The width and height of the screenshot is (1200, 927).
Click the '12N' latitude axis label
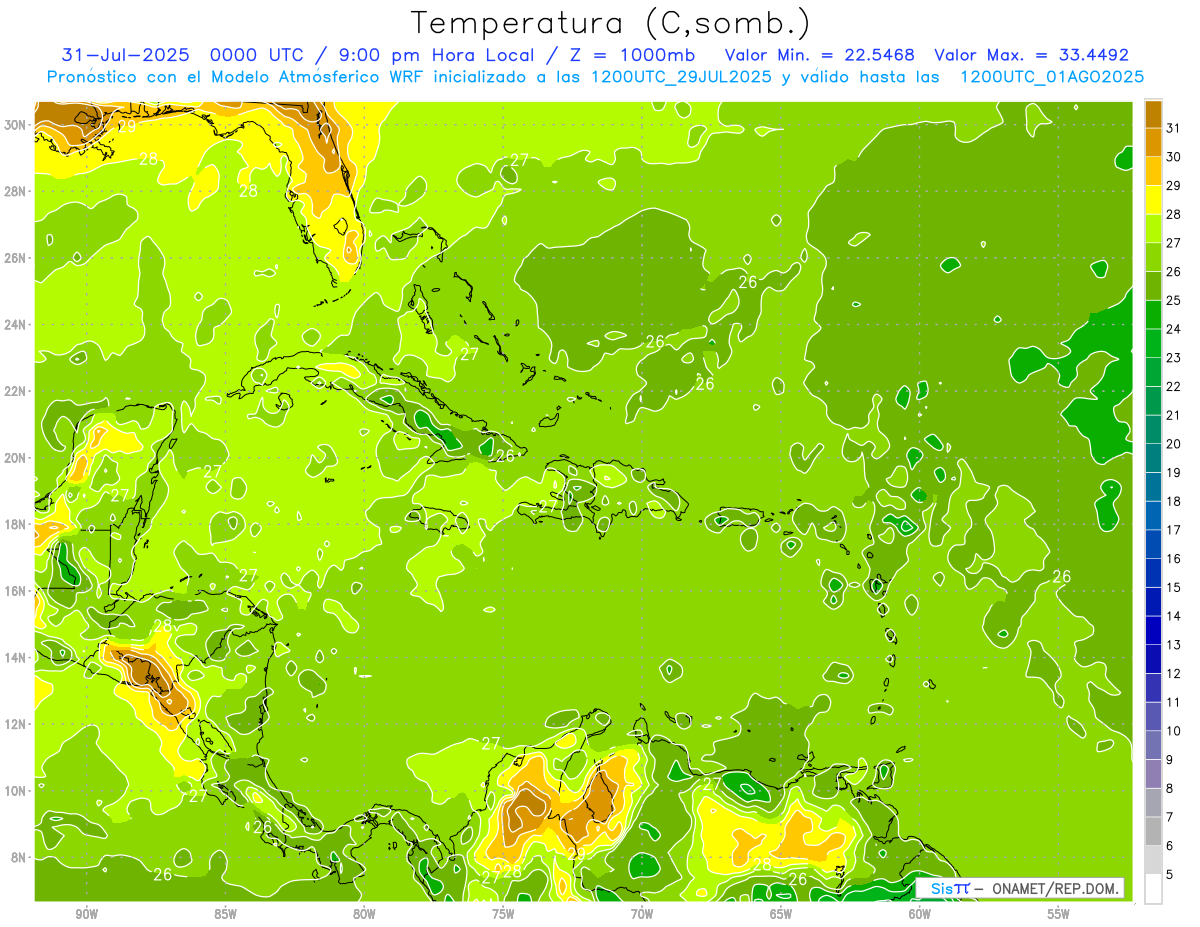16,724
